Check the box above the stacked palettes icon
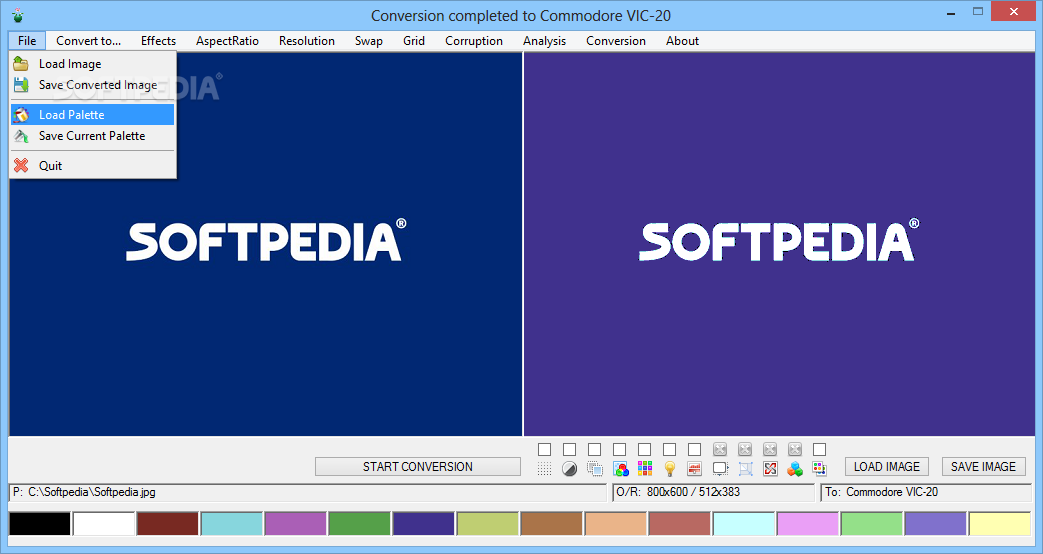Screen dimensions: 1043x554 click(820, 450)
